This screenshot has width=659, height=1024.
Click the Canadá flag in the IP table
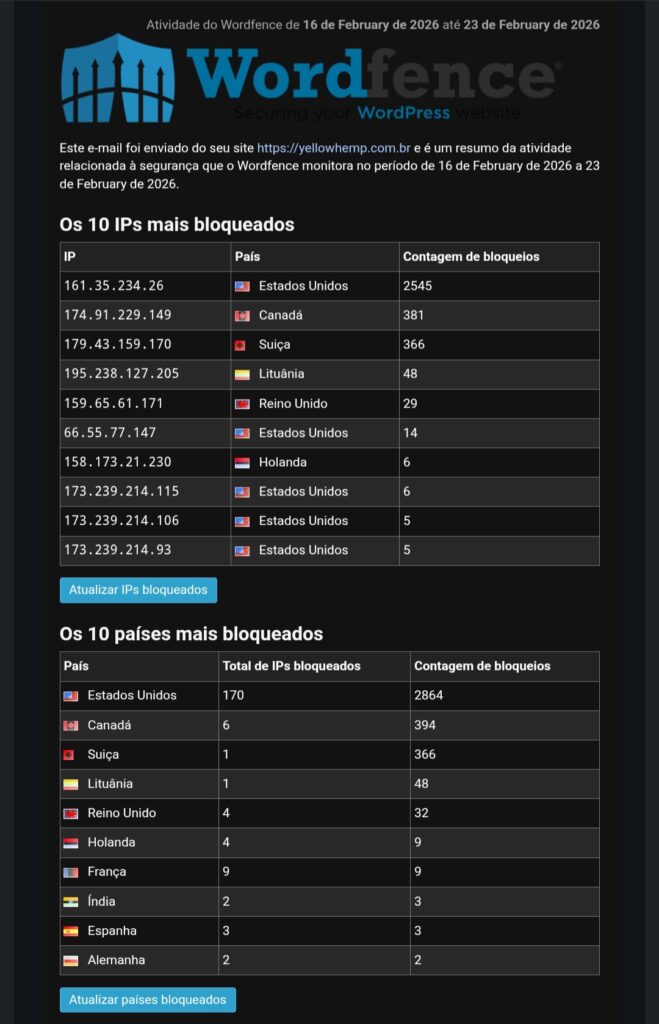click(241, 316)
